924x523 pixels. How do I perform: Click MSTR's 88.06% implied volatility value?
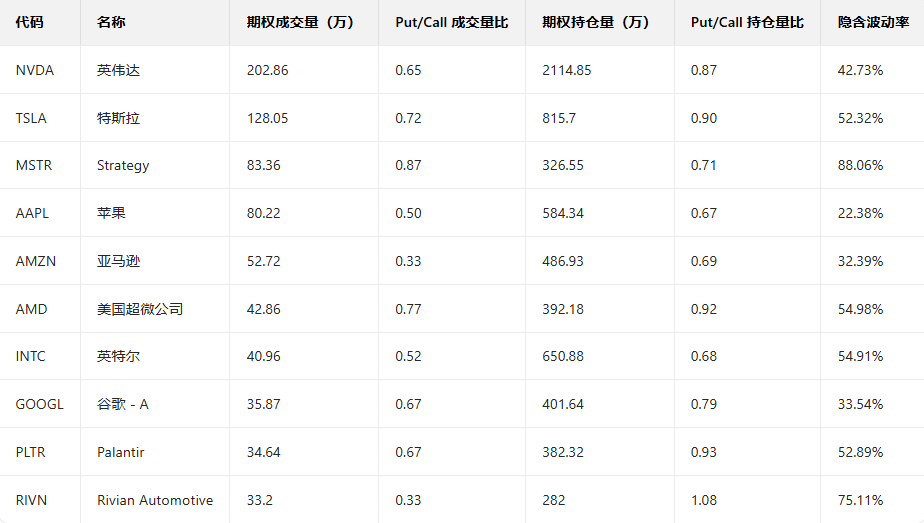tap(860, 165)
